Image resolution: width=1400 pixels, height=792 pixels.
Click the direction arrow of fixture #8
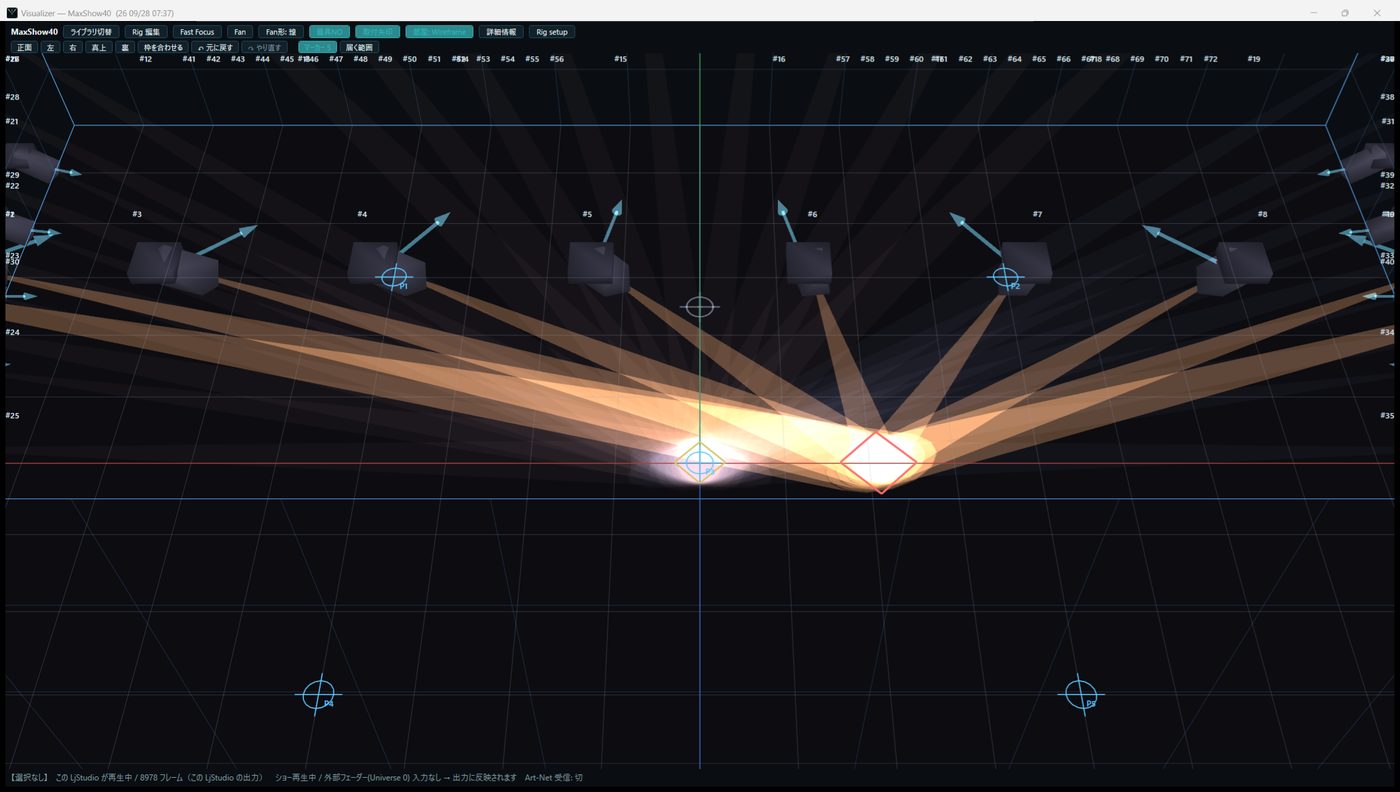1180,245
